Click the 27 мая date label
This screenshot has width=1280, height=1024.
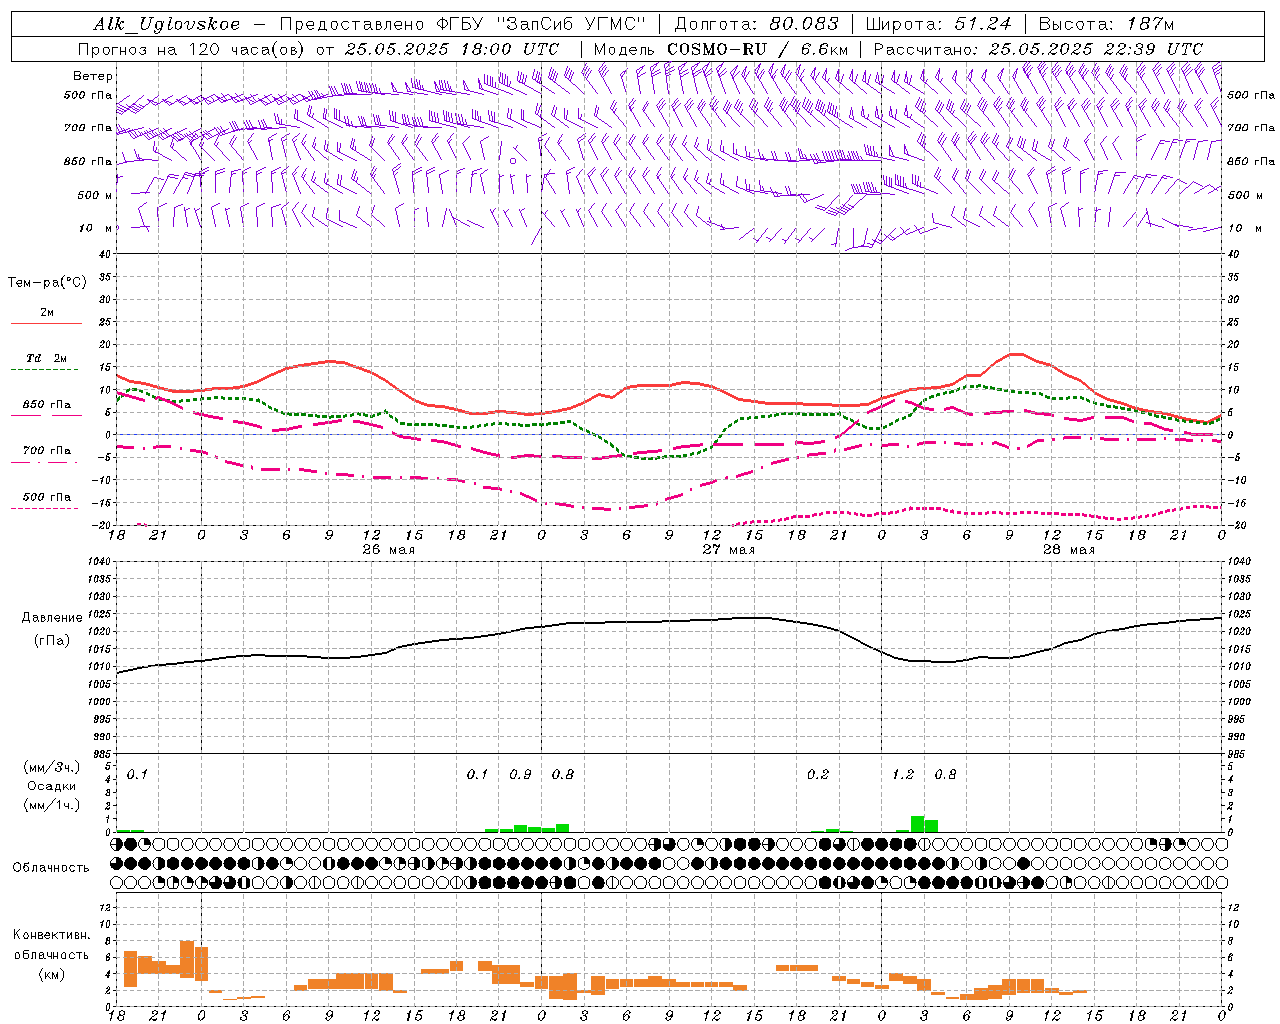click(728, 550)
